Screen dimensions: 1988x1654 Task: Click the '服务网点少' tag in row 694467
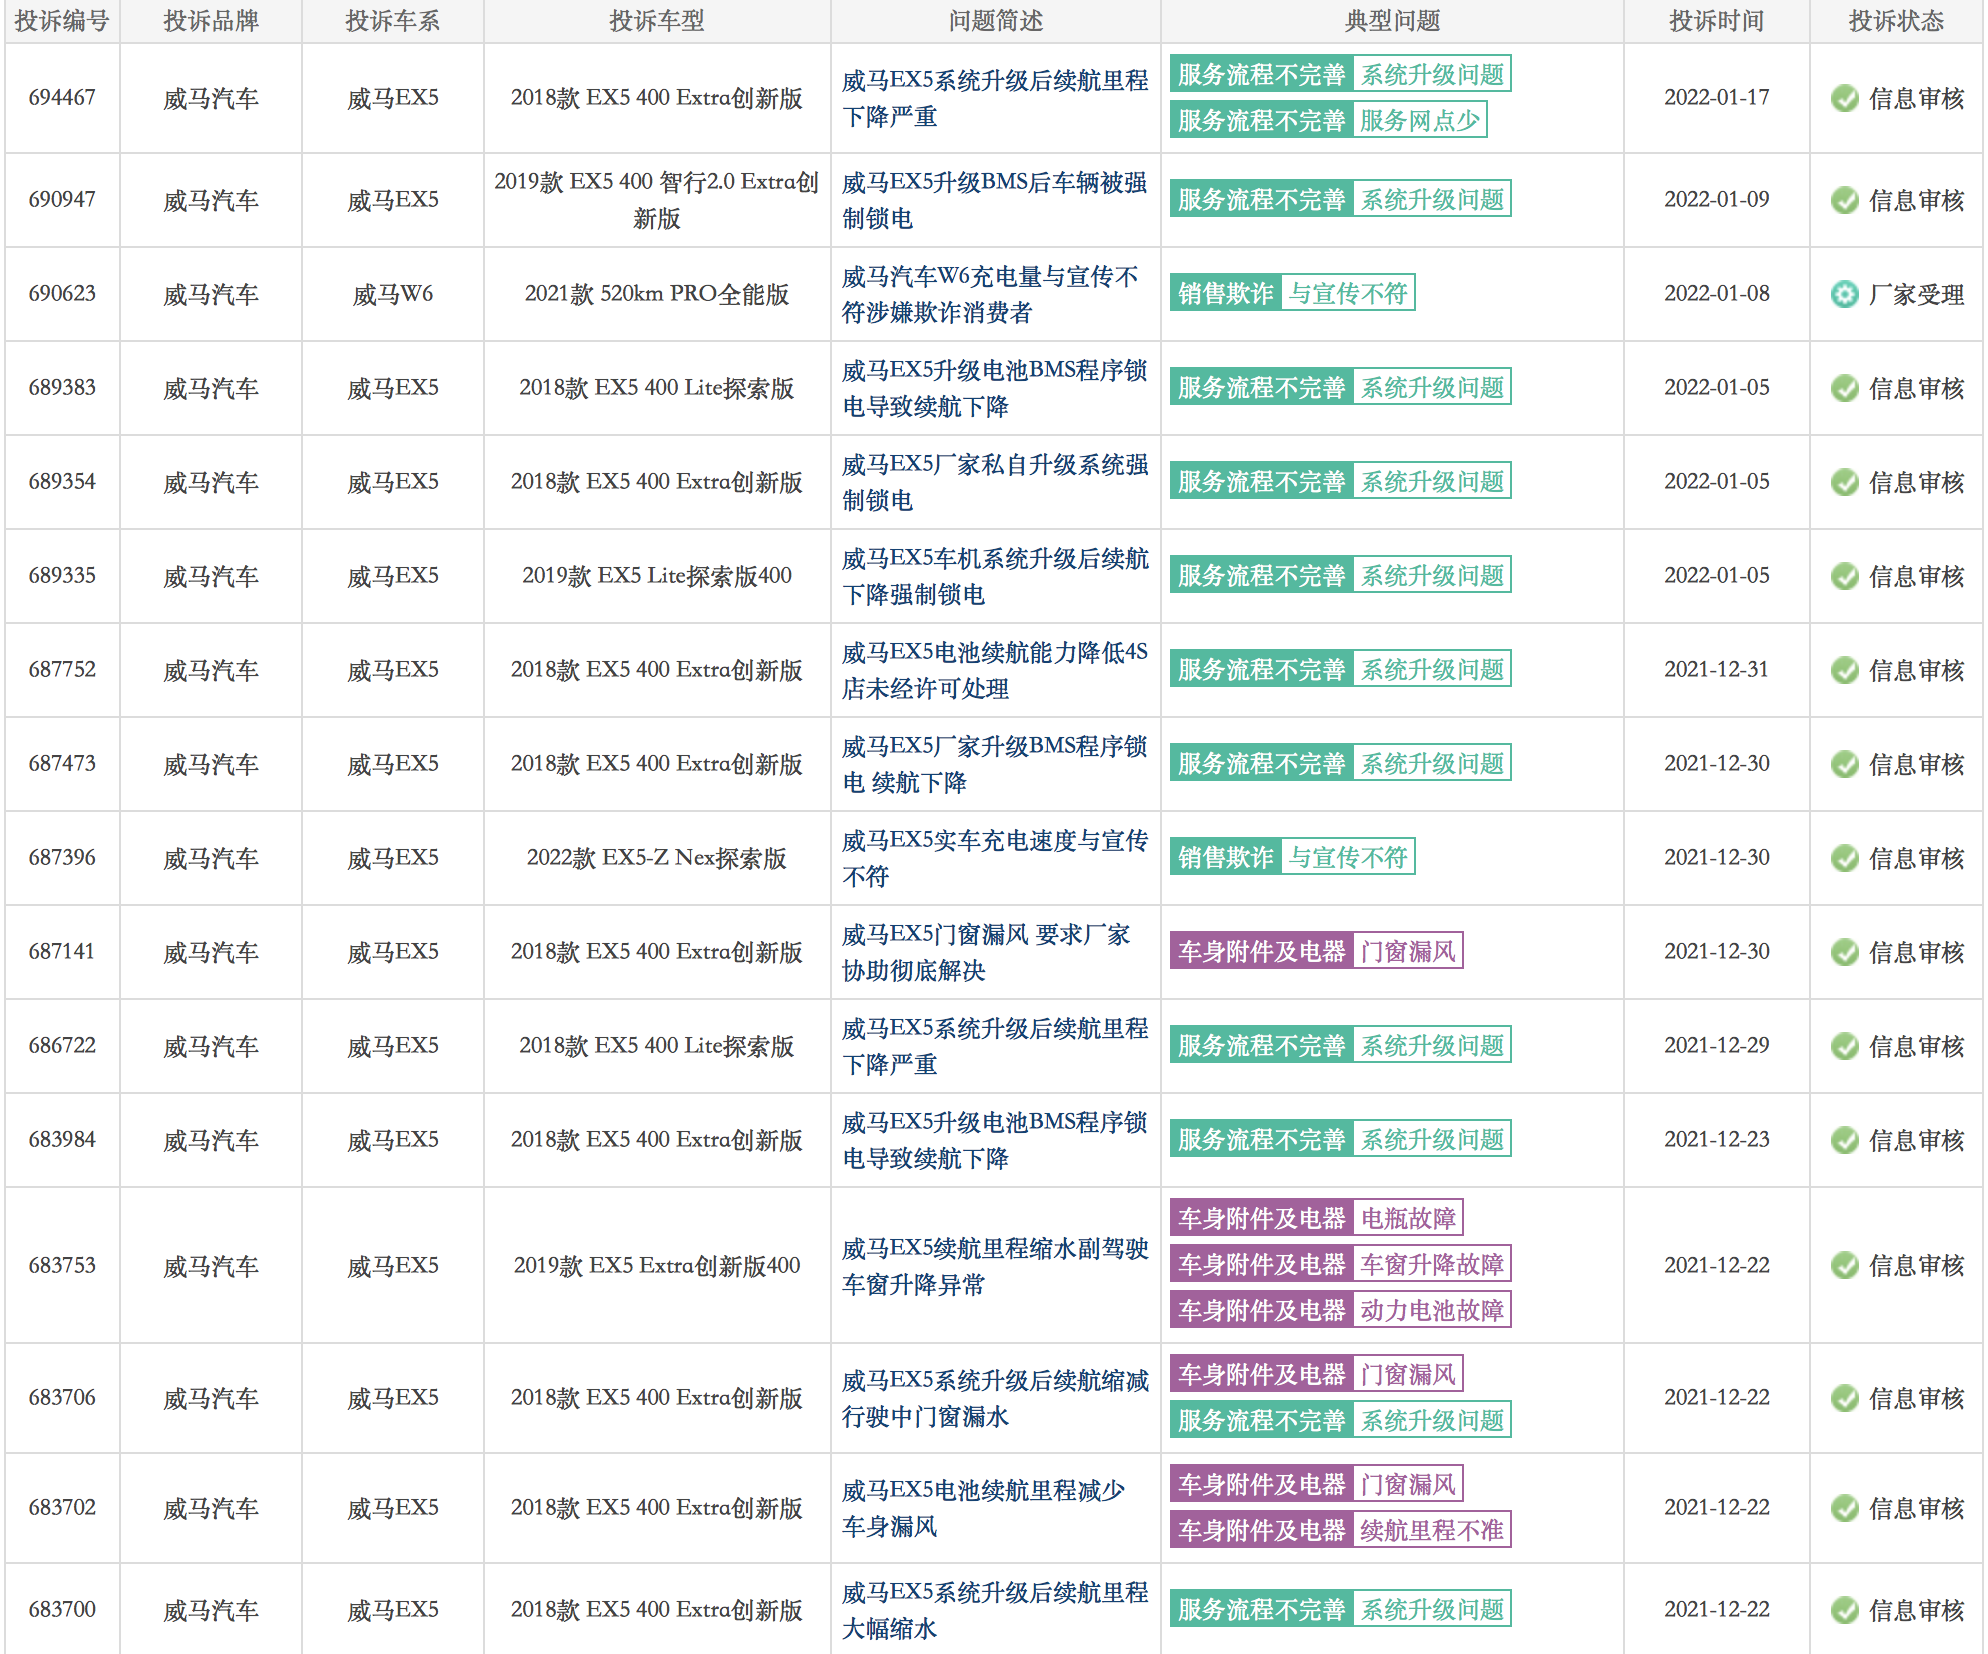(x=1420, y=120)
